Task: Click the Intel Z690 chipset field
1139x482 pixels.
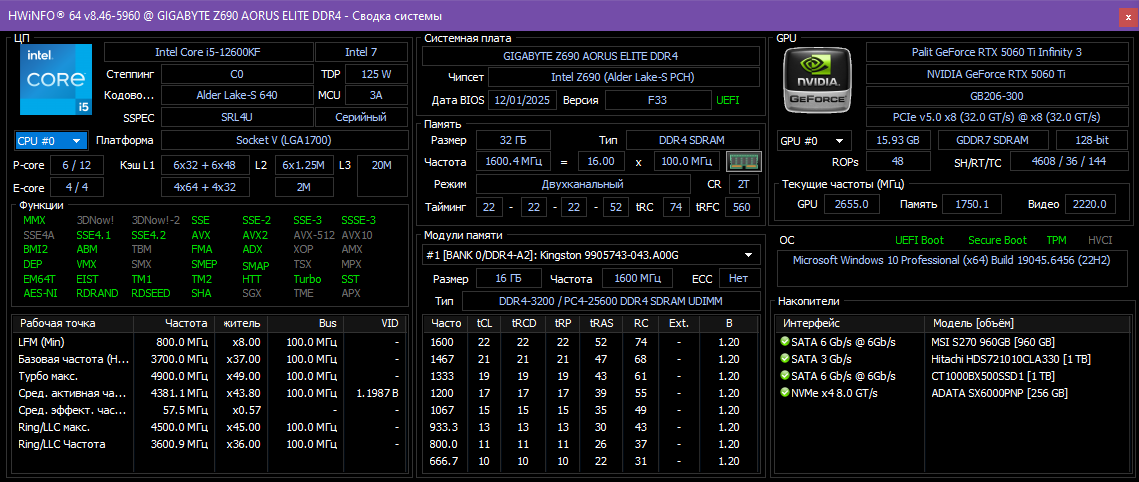Action: tap(624, 77)
